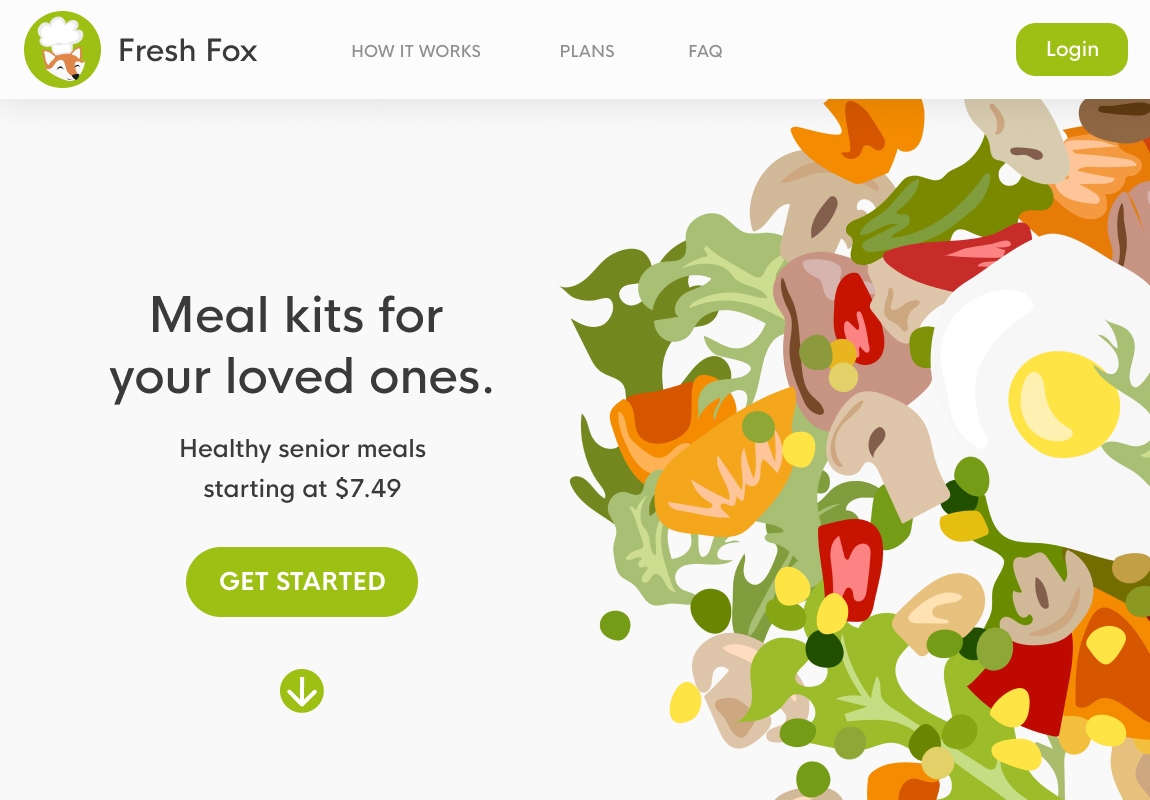Click the 'Meal kits for your loved ones' headline
This screenshot has width=1150, height=800.
[301, 345]
